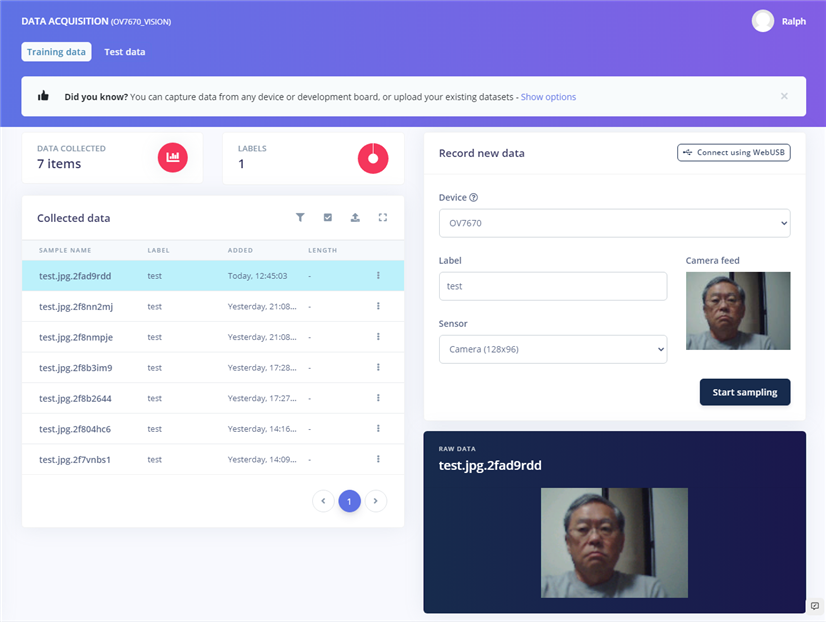This screenshot has width=826, height=622.
Task: Click the ADDED column header
Action: pos(240,250)
